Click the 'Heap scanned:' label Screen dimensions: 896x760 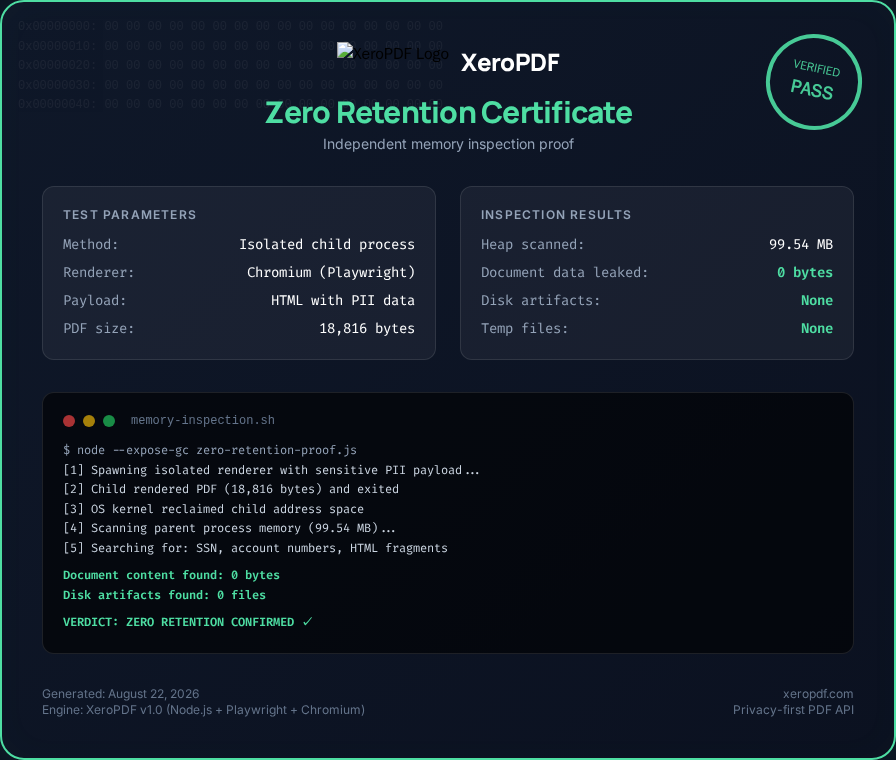pos(533,245)
